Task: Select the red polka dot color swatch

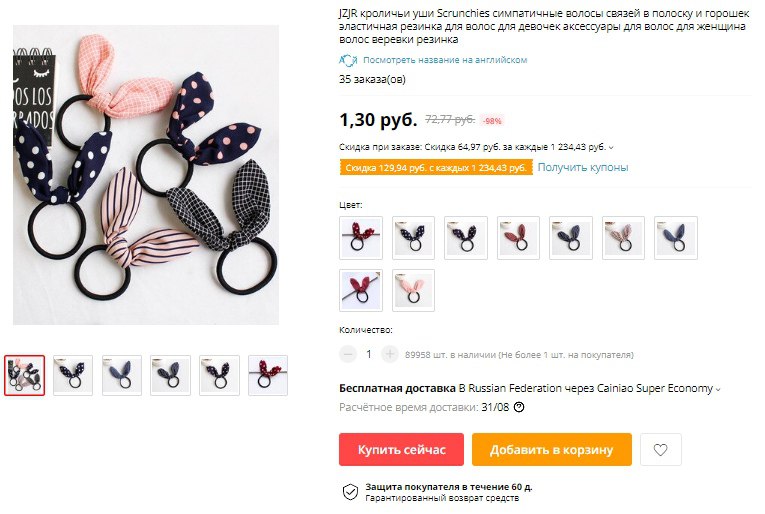Action: 361,237
